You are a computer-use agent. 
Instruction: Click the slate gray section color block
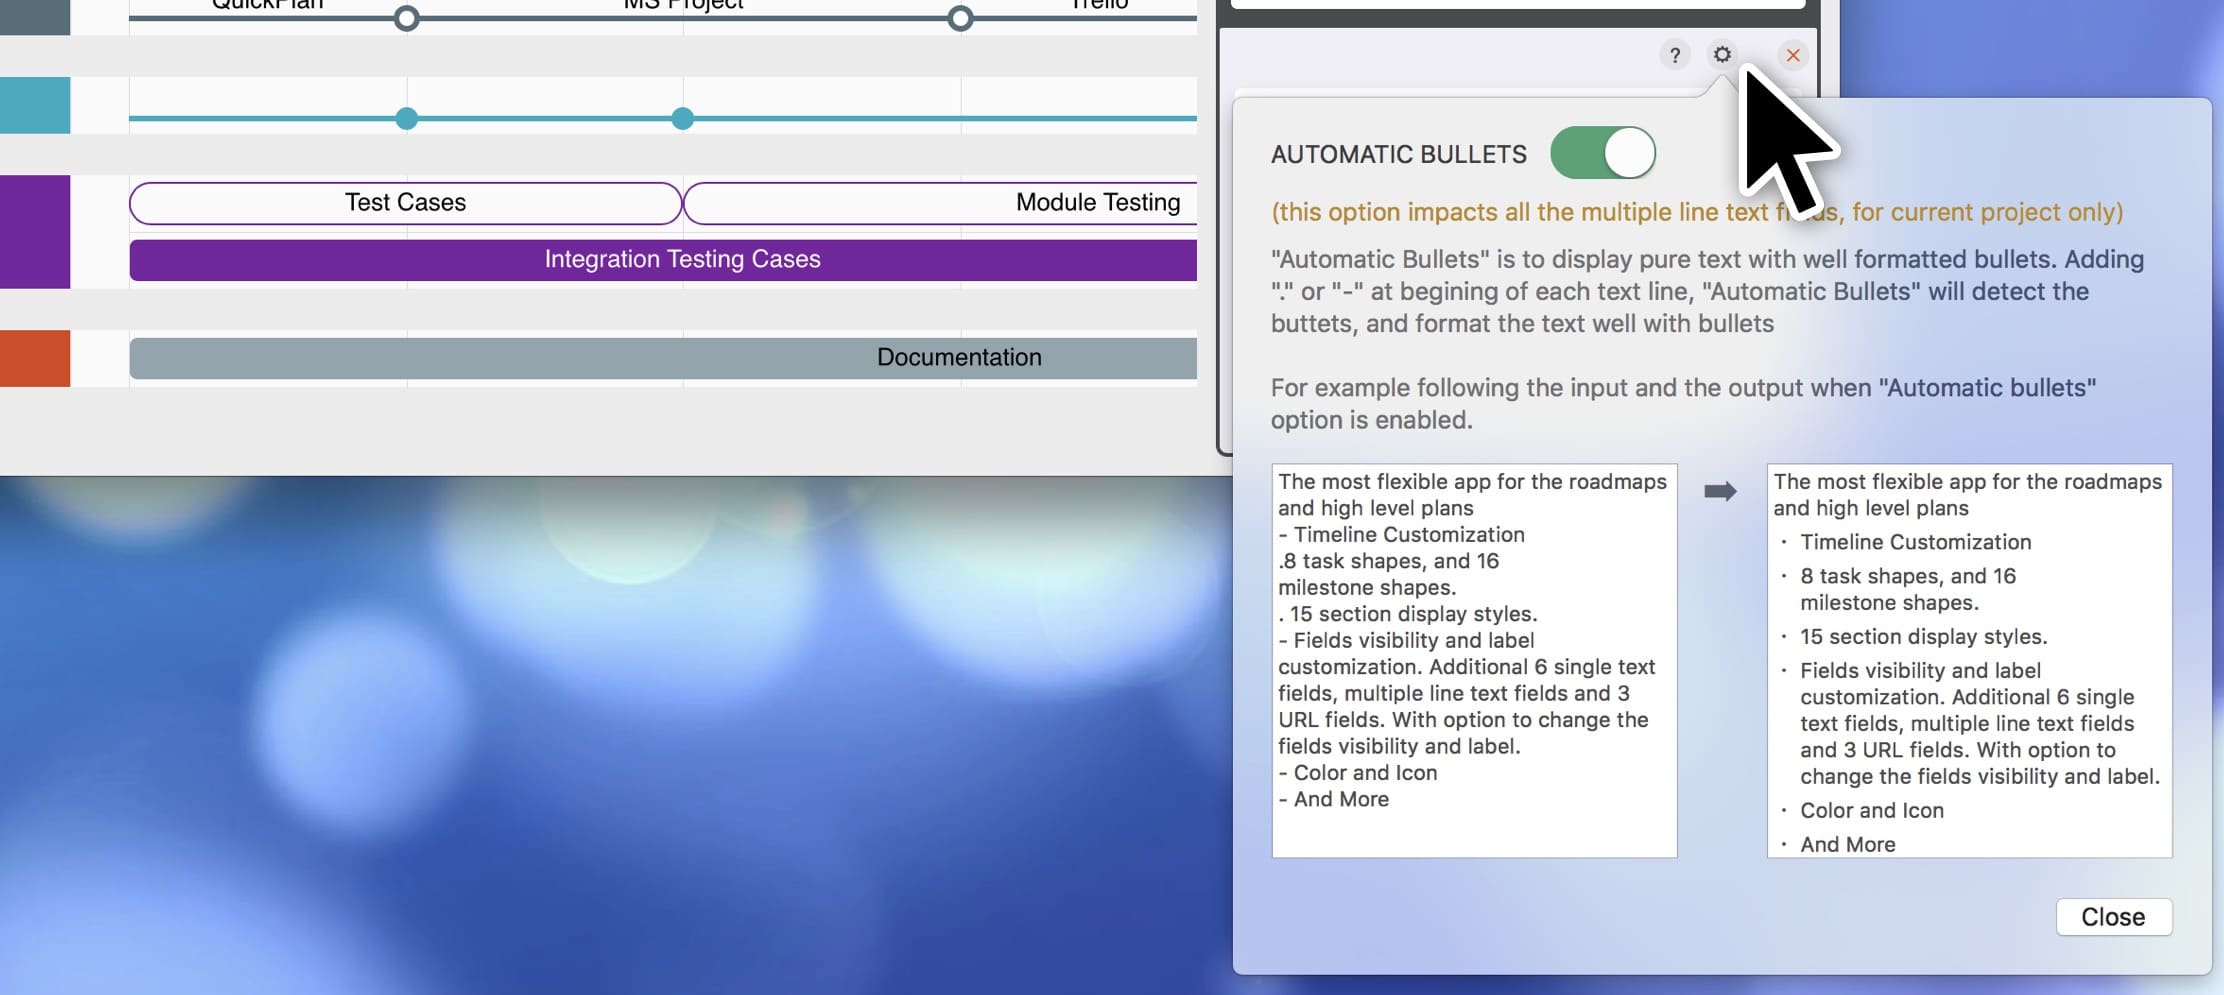pyautogui.click(x=35, y=16)
